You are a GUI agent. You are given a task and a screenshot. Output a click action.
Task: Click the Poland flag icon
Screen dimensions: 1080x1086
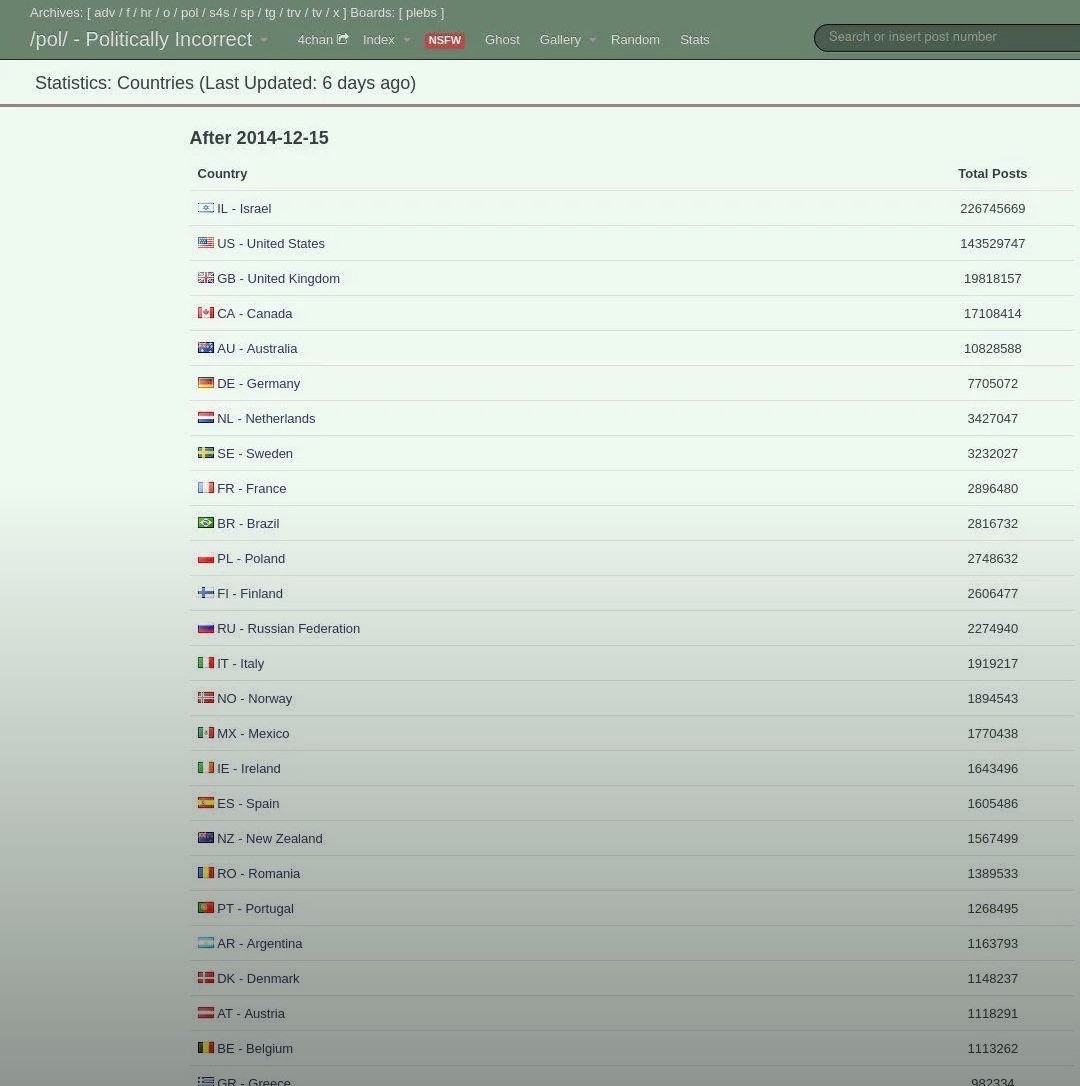click(206, 558)
